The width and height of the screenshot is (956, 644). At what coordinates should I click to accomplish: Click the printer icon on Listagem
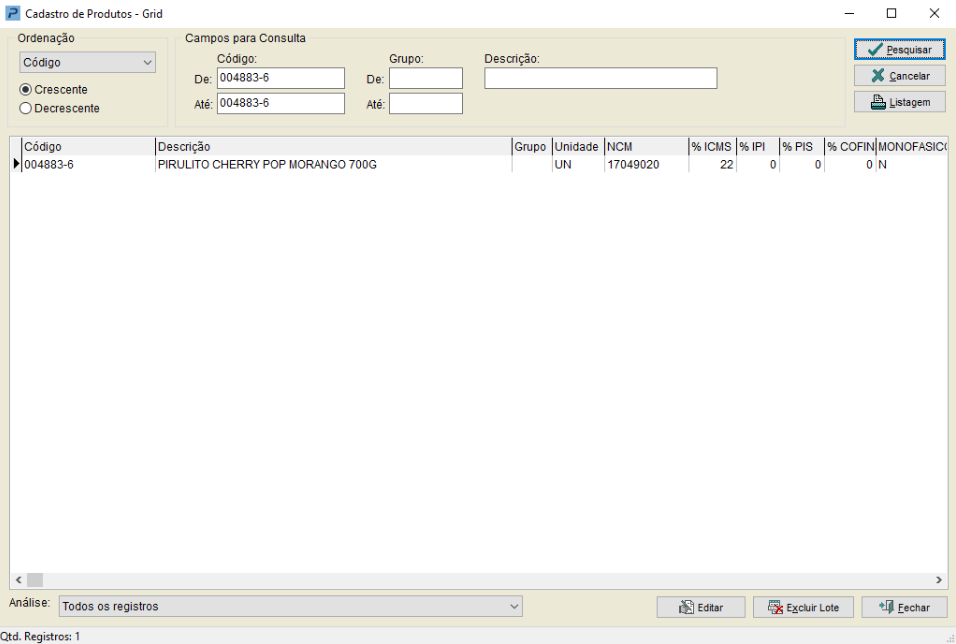878,102
